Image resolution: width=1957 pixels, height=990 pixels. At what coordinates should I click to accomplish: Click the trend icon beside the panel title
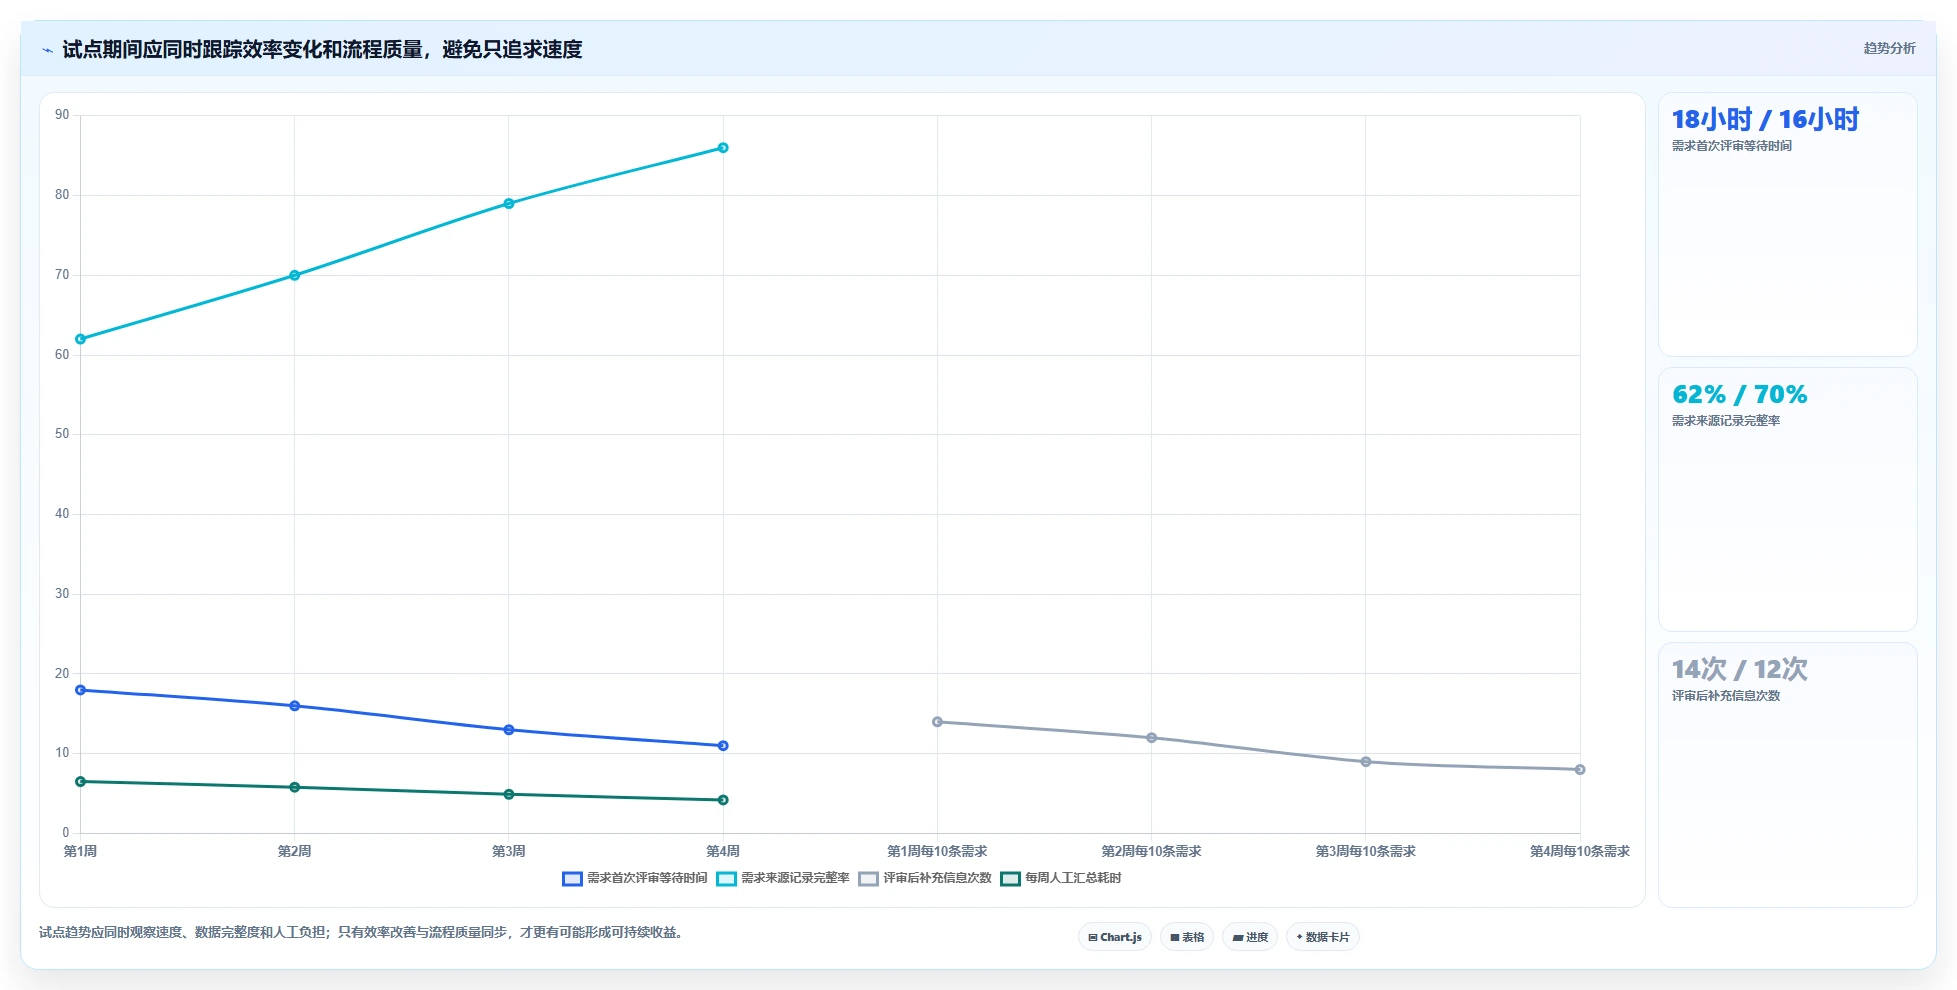click(47, 50)
